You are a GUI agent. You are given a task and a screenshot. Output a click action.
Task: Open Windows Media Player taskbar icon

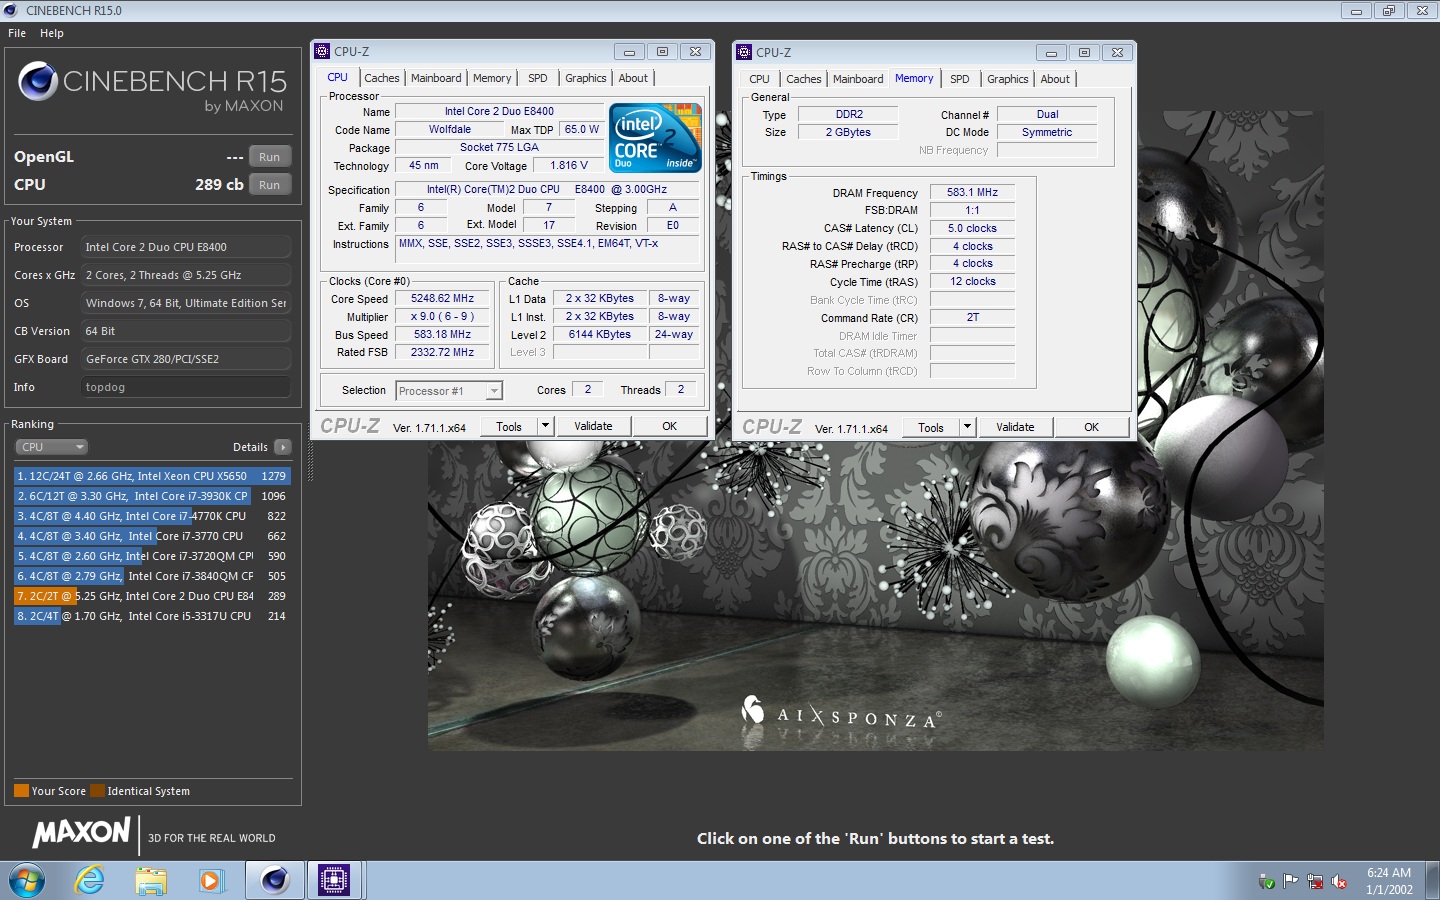click(x=210, y=881)
